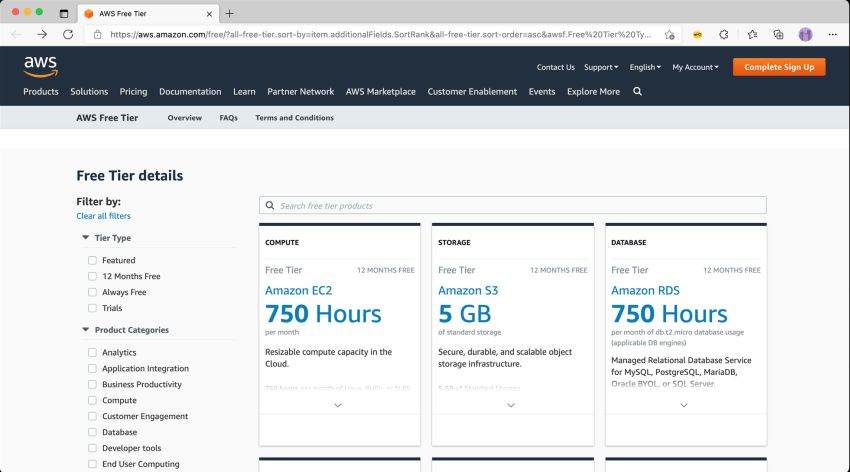This screenshot has height=472, width=850.
Task: Reload the page with refresh icon
Action: pyautogui.click(x=68, y=34)
